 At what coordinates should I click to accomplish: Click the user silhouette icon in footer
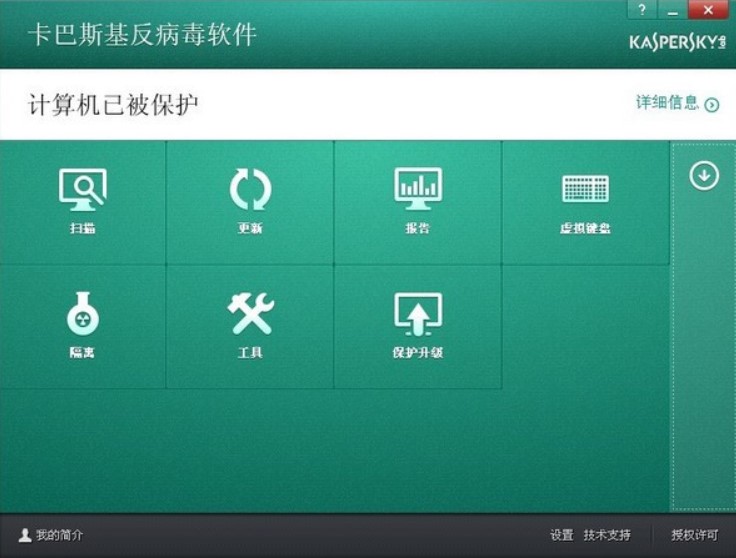pyautogui.click(x=25, y=535)
